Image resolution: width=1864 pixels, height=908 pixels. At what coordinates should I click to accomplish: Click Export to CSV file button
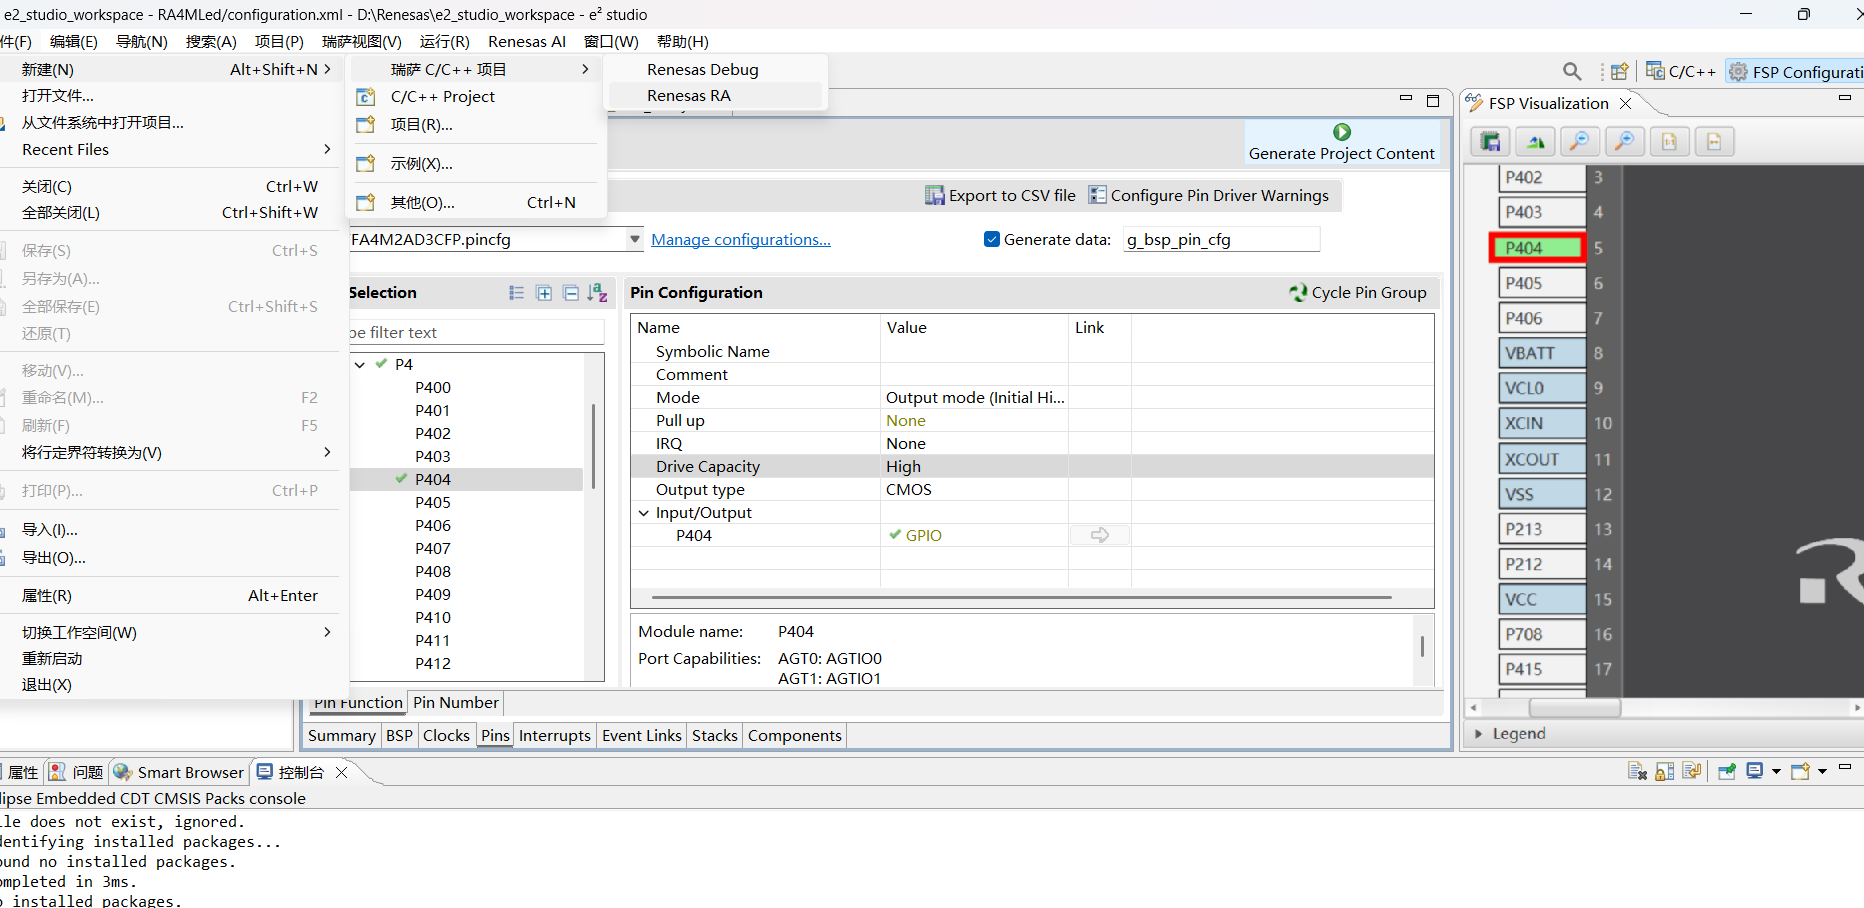tap(1000, 195)
